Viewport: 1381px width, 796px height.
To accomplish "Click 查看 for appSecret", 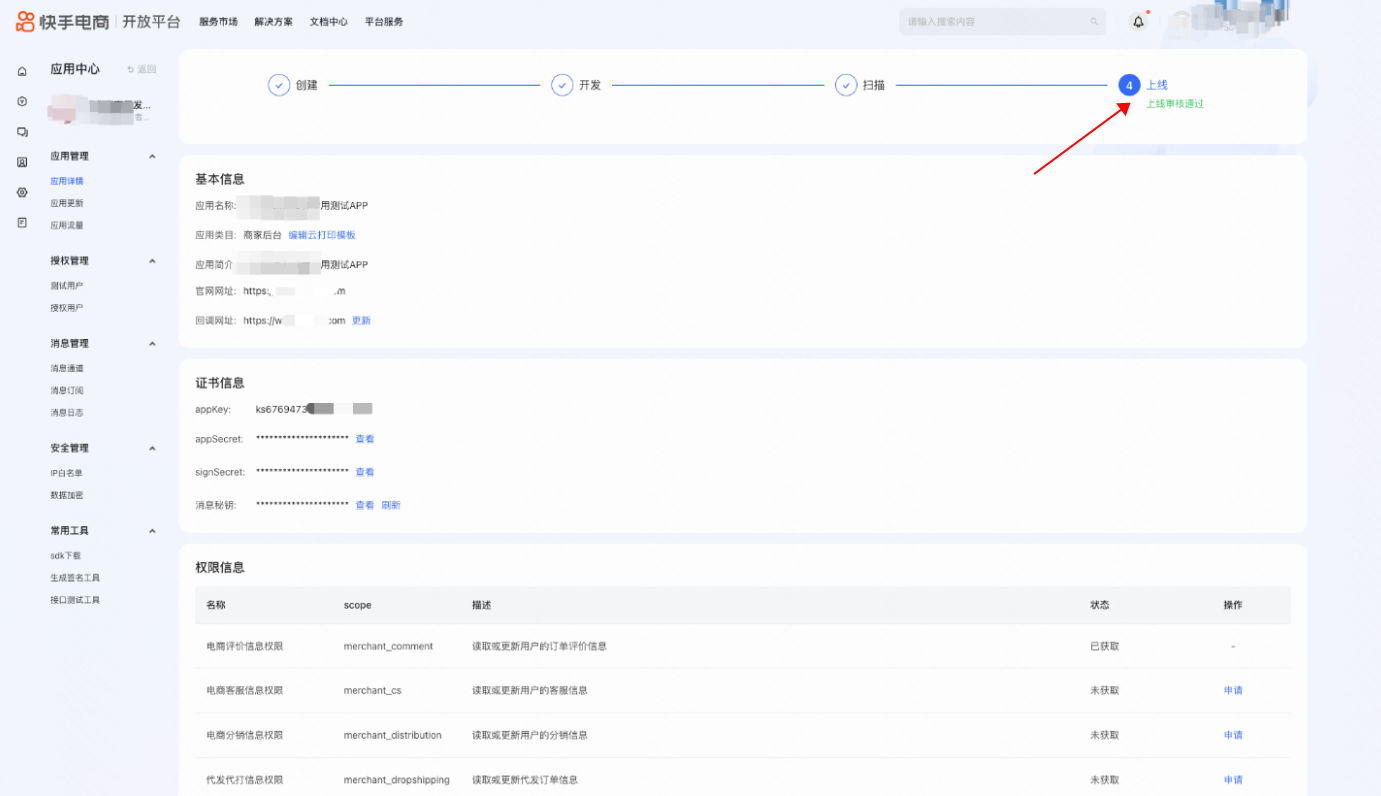I will click(x=365, y=439).
